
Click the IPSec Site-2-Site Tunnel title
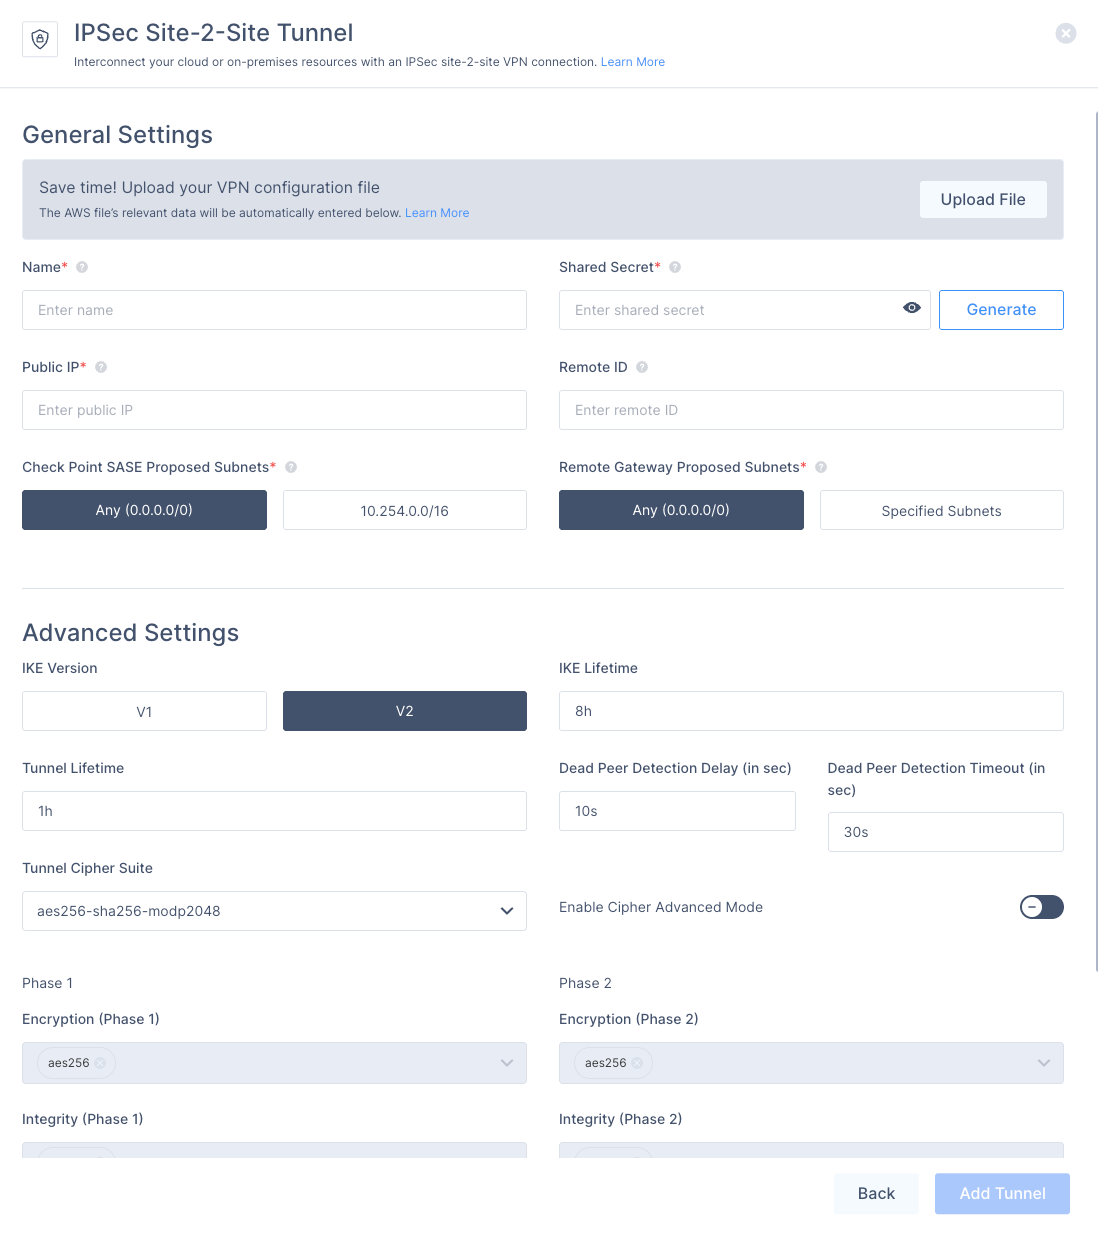click(x=214, y=33)
